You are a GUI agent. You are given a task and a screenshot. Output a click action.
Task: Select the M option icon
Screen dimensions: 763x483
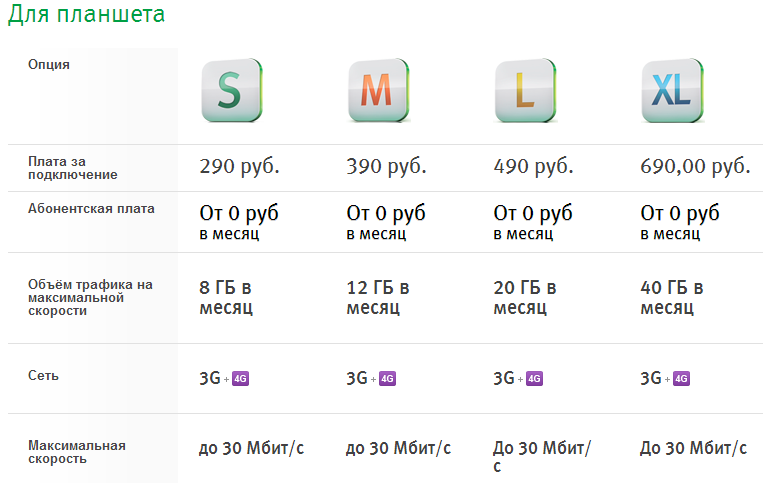click(379, 90)
